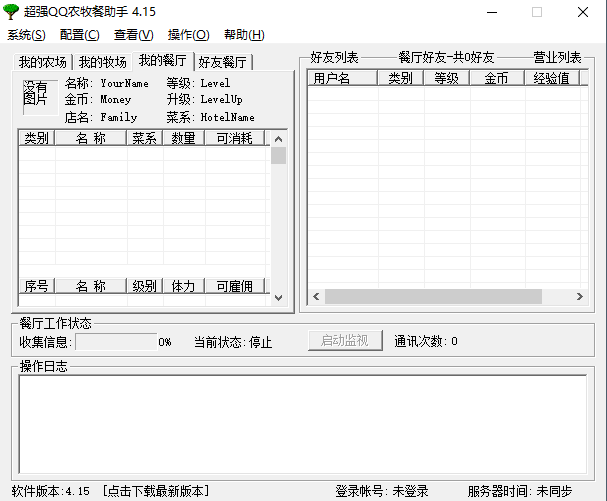
Task: Click the left arrow of friend list scrollbar
Action: pos(316,297)
